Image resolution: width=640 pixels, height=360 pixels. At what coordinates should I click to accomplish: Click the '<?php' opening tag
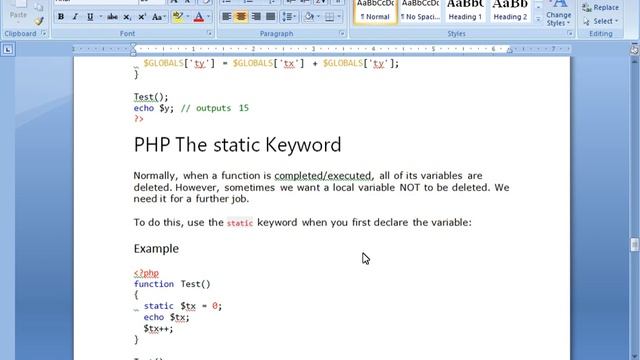pos(146,273)
